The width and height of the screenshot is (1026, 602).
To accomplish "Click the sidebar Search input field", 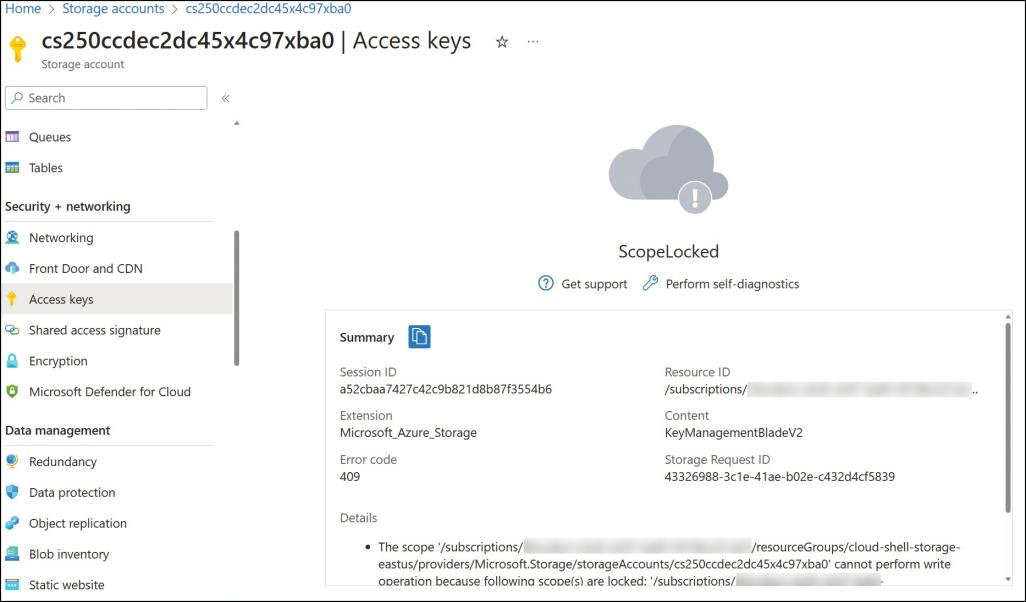I will click(106, 98).
